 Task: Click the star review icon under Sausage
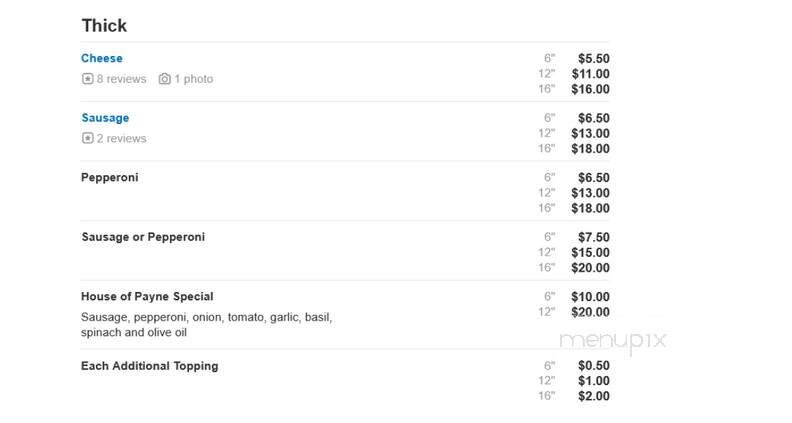pos(87,138)
